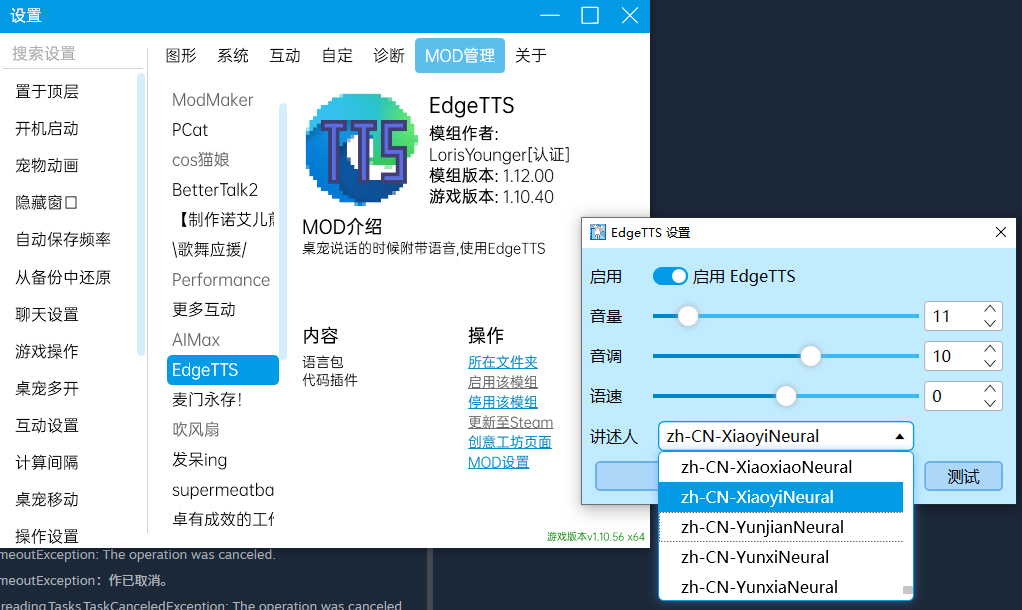The width and height of the screenshot is (1022, 610).
Task: Select 麦门永存! mod
Action: pos(222,399)
